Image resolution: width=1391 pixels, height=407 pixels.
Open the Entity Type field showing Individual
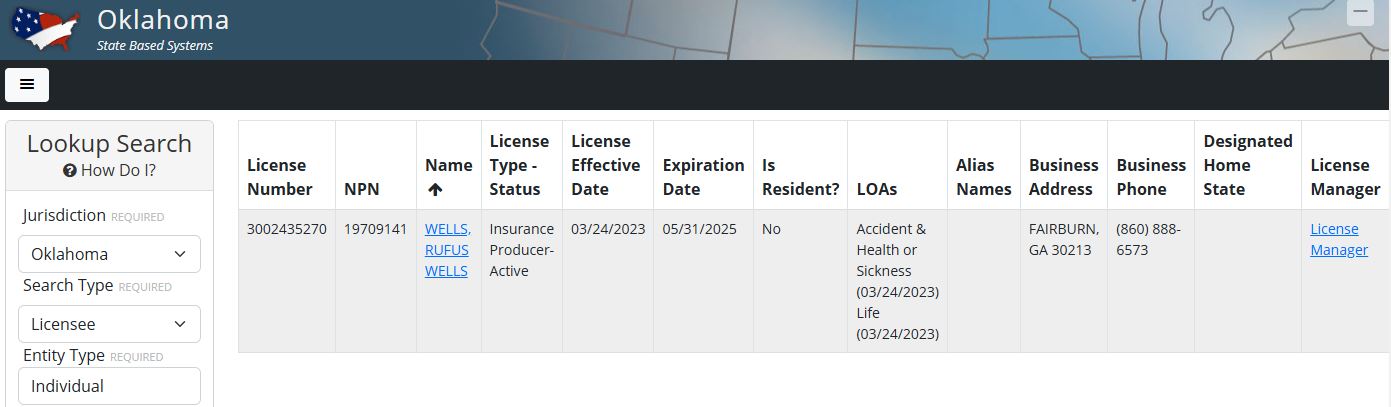click(109, 386)
